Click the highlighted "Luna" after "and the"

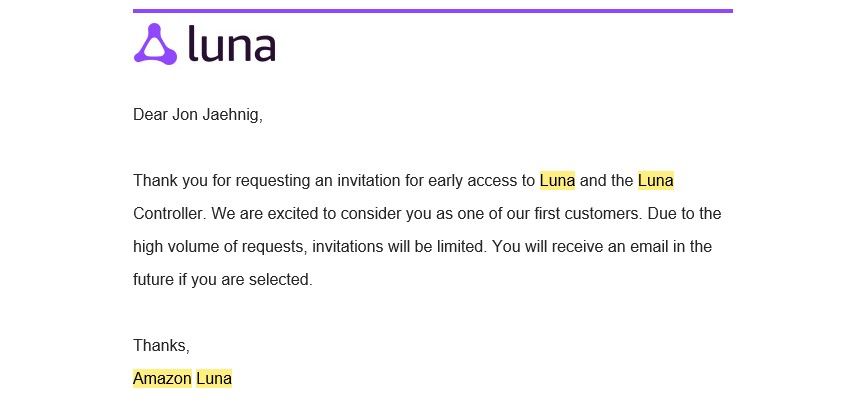click(655, 181)
